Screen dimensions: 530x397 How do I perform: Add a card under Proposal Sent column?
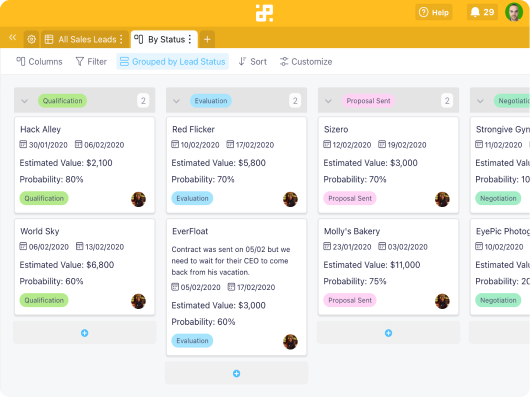(x=388, y=333)
